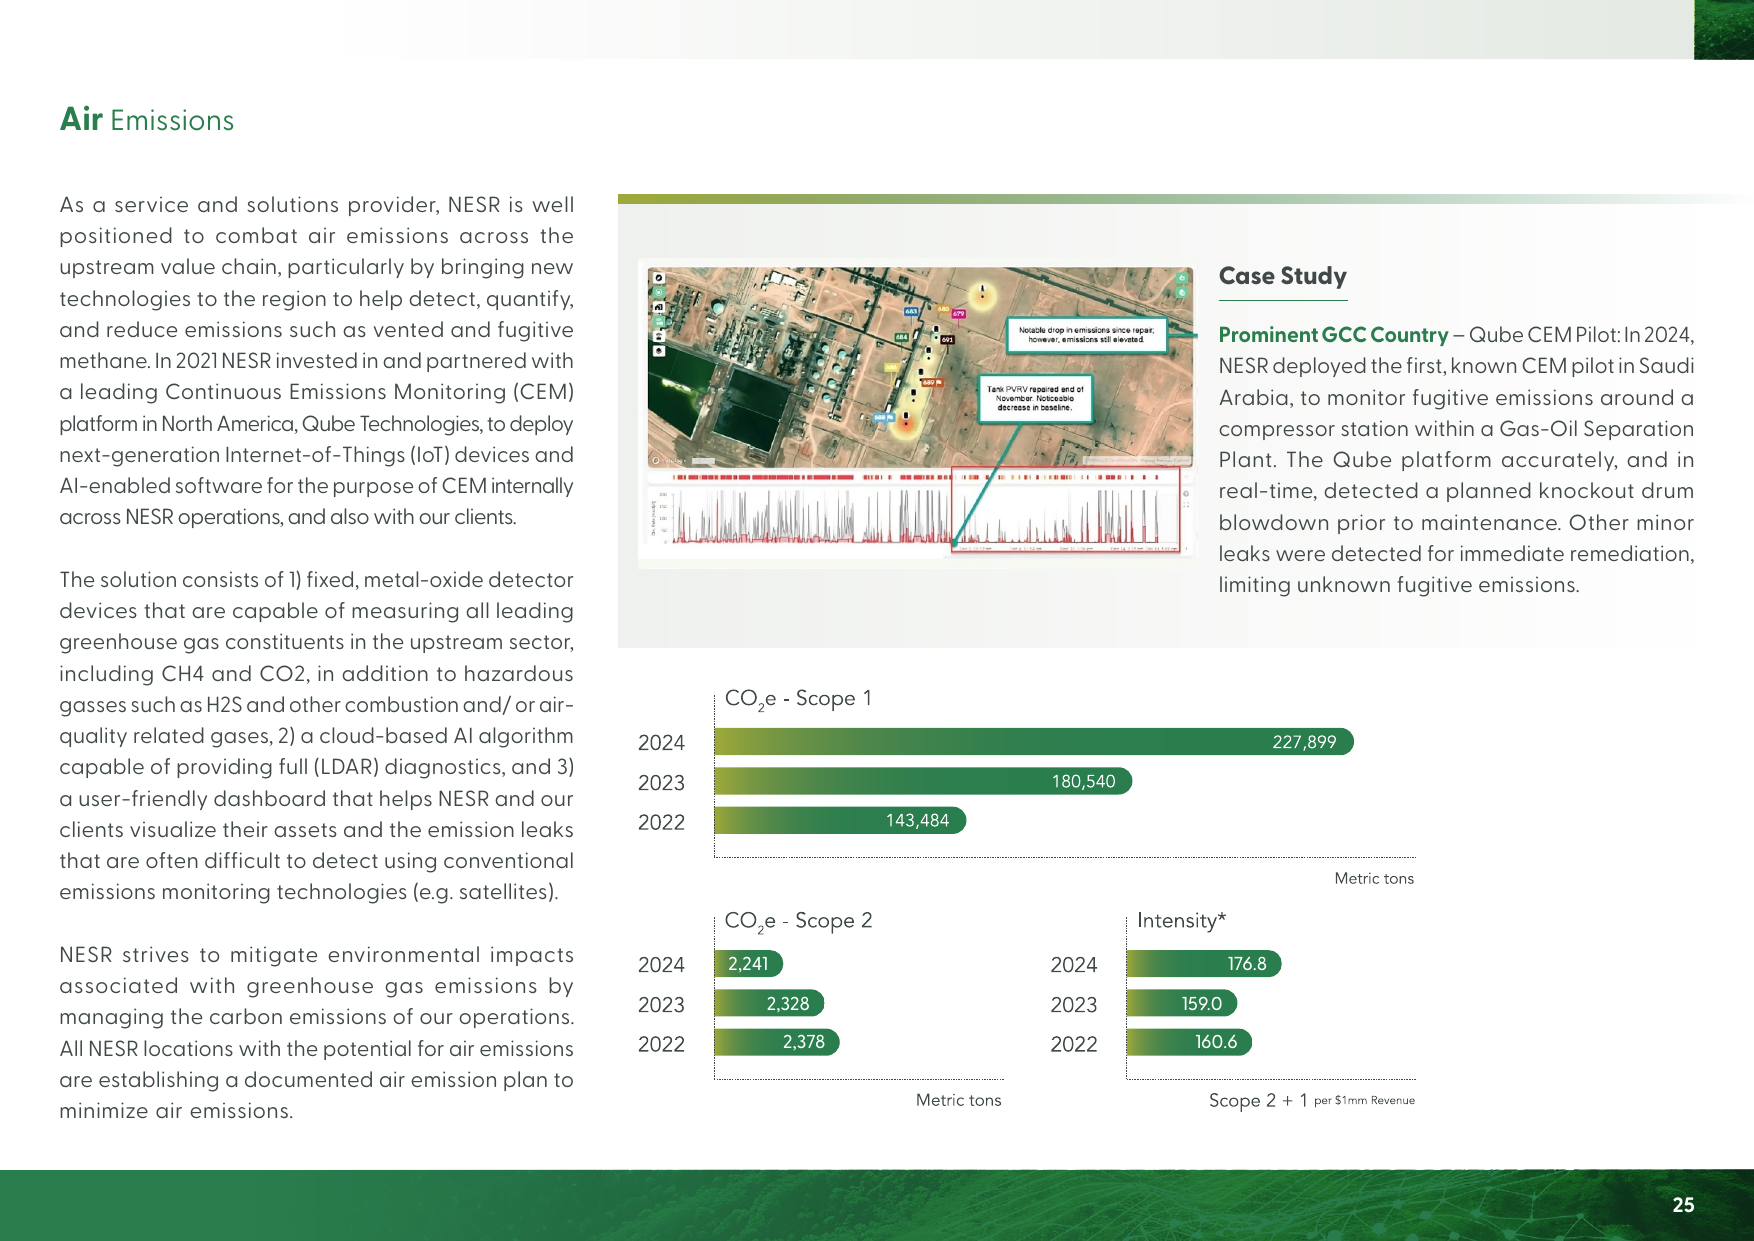Select the pink 679 marker on the map
Screen dimensions: 1754x1241
tap(958, 314)
